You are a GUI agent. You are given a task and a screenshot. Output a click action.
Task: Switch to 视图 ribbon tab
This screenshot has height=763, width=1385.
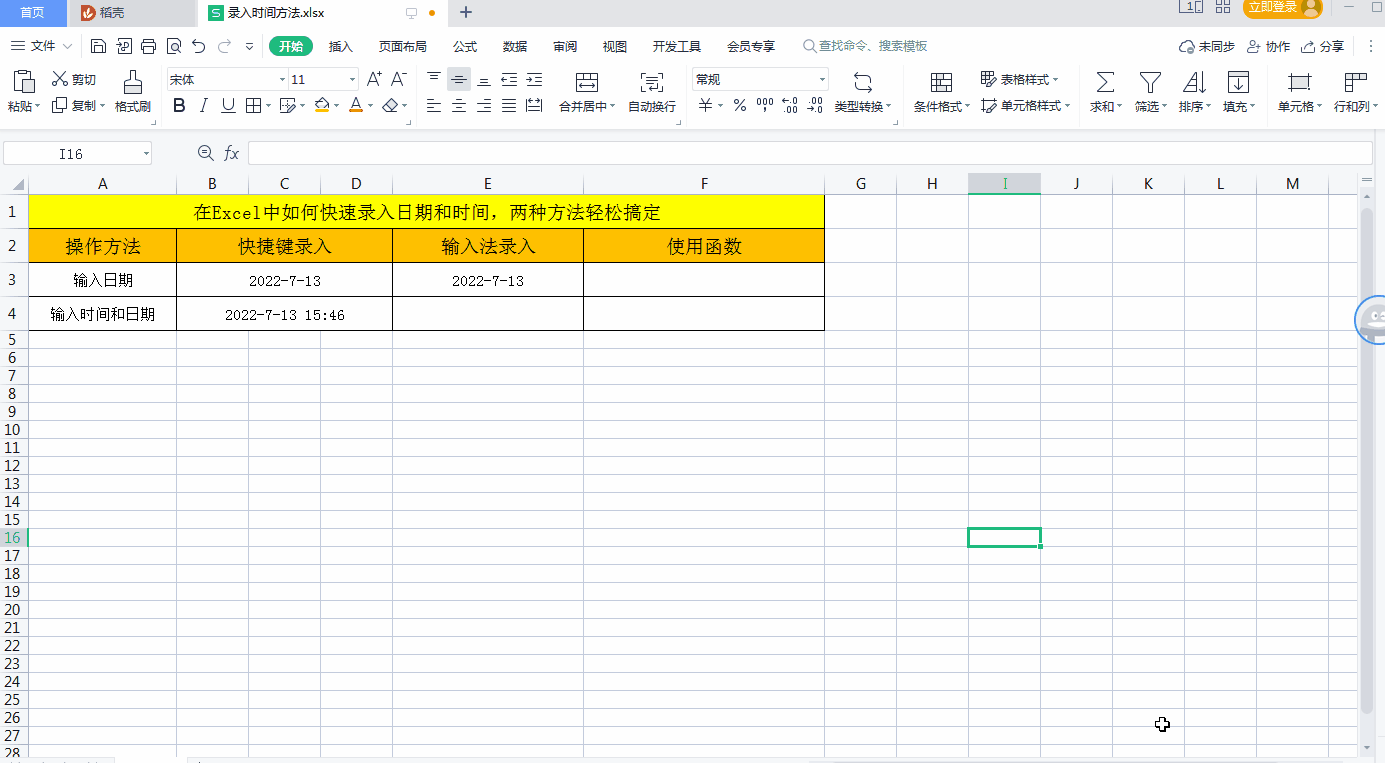615,46
